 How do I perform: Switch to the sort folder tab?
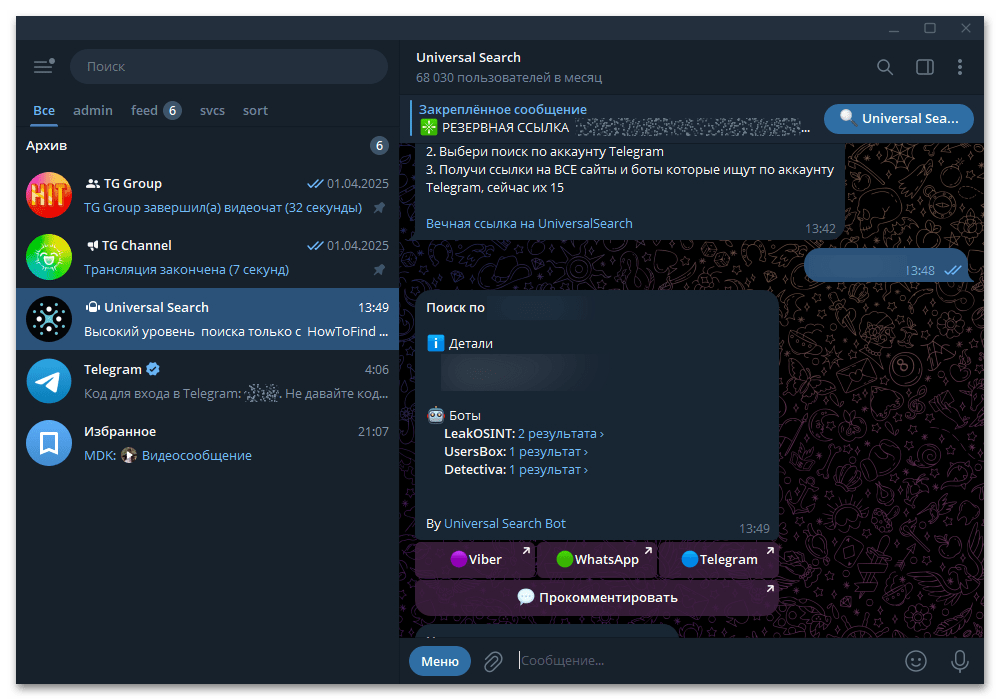coord(255,110)
